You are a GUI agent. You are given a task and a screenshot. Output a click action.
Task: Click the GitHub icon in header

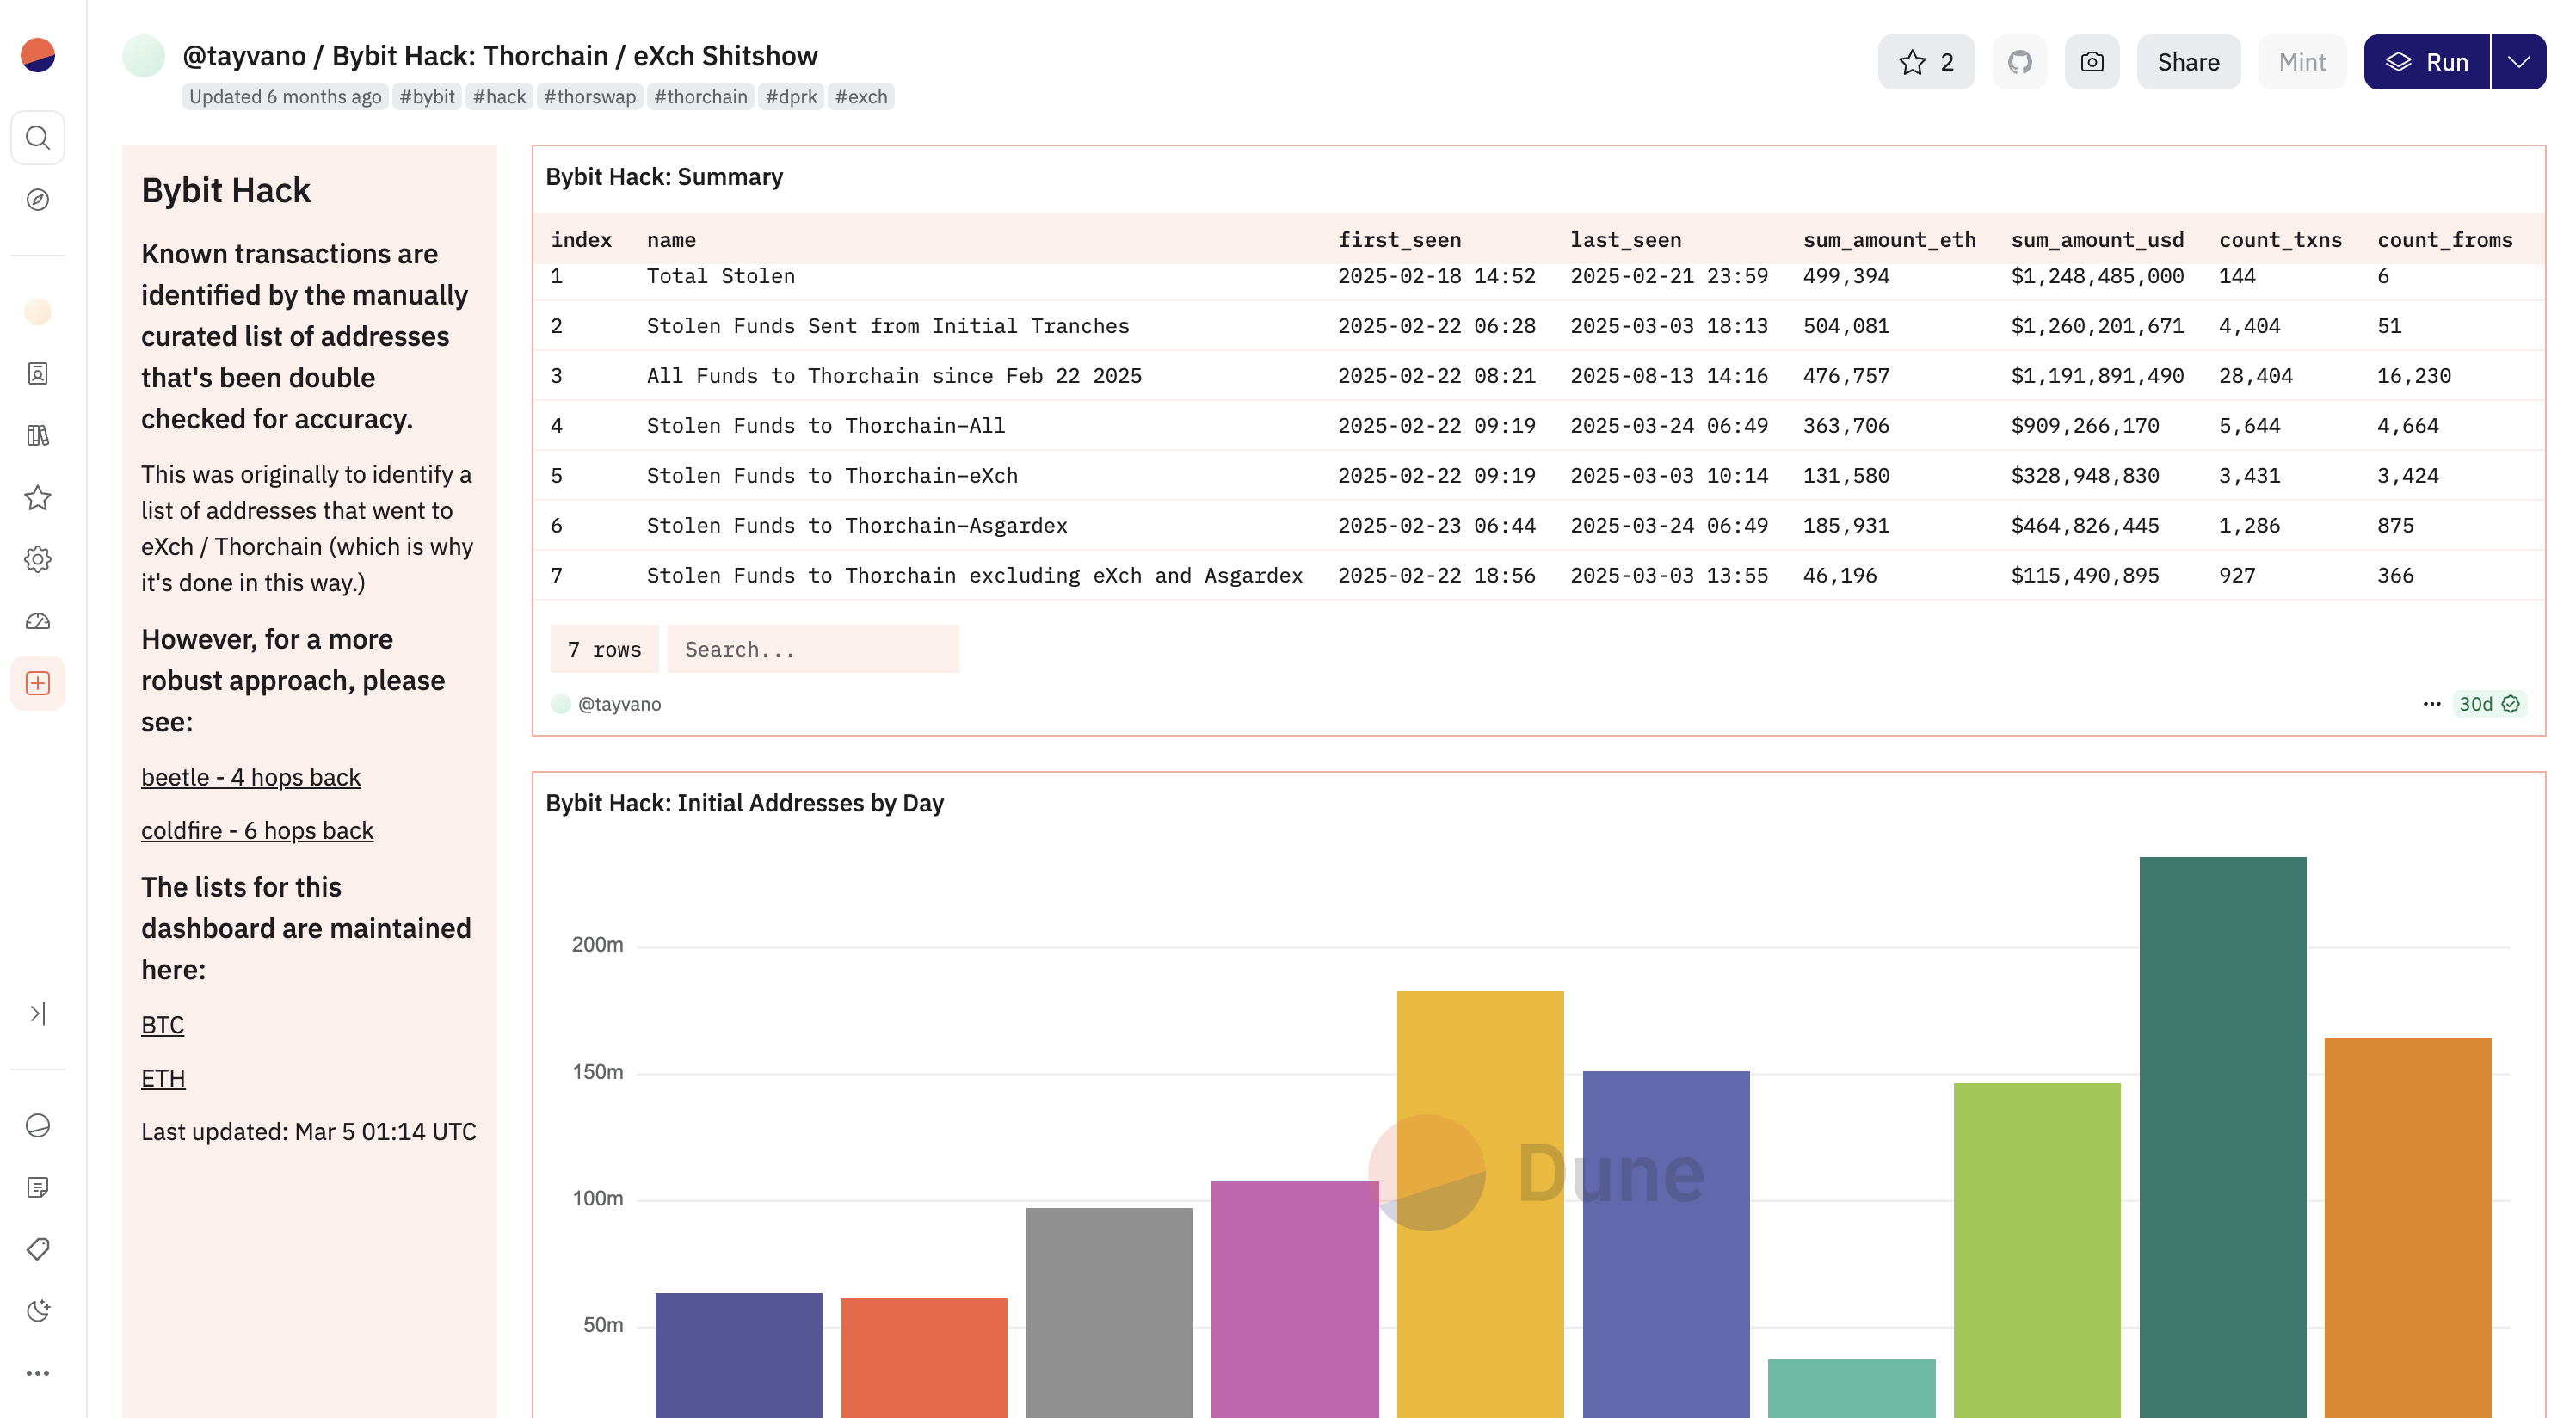click(x=2019, y=62)
